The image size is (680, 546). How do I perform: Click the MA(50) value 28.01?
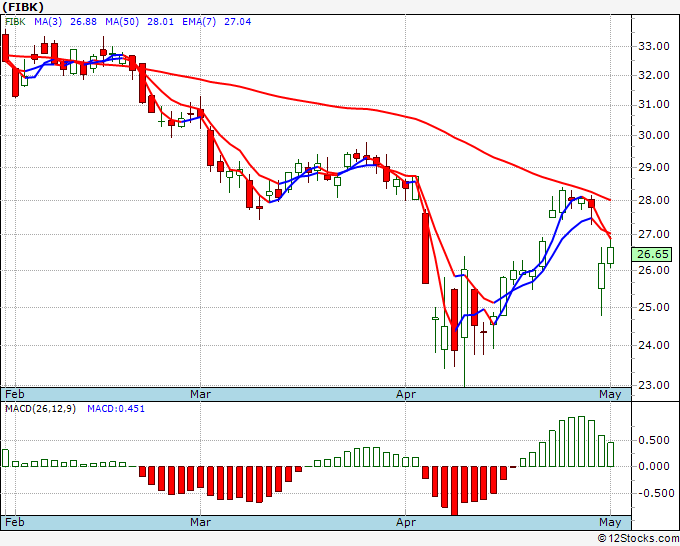[160, 22]
